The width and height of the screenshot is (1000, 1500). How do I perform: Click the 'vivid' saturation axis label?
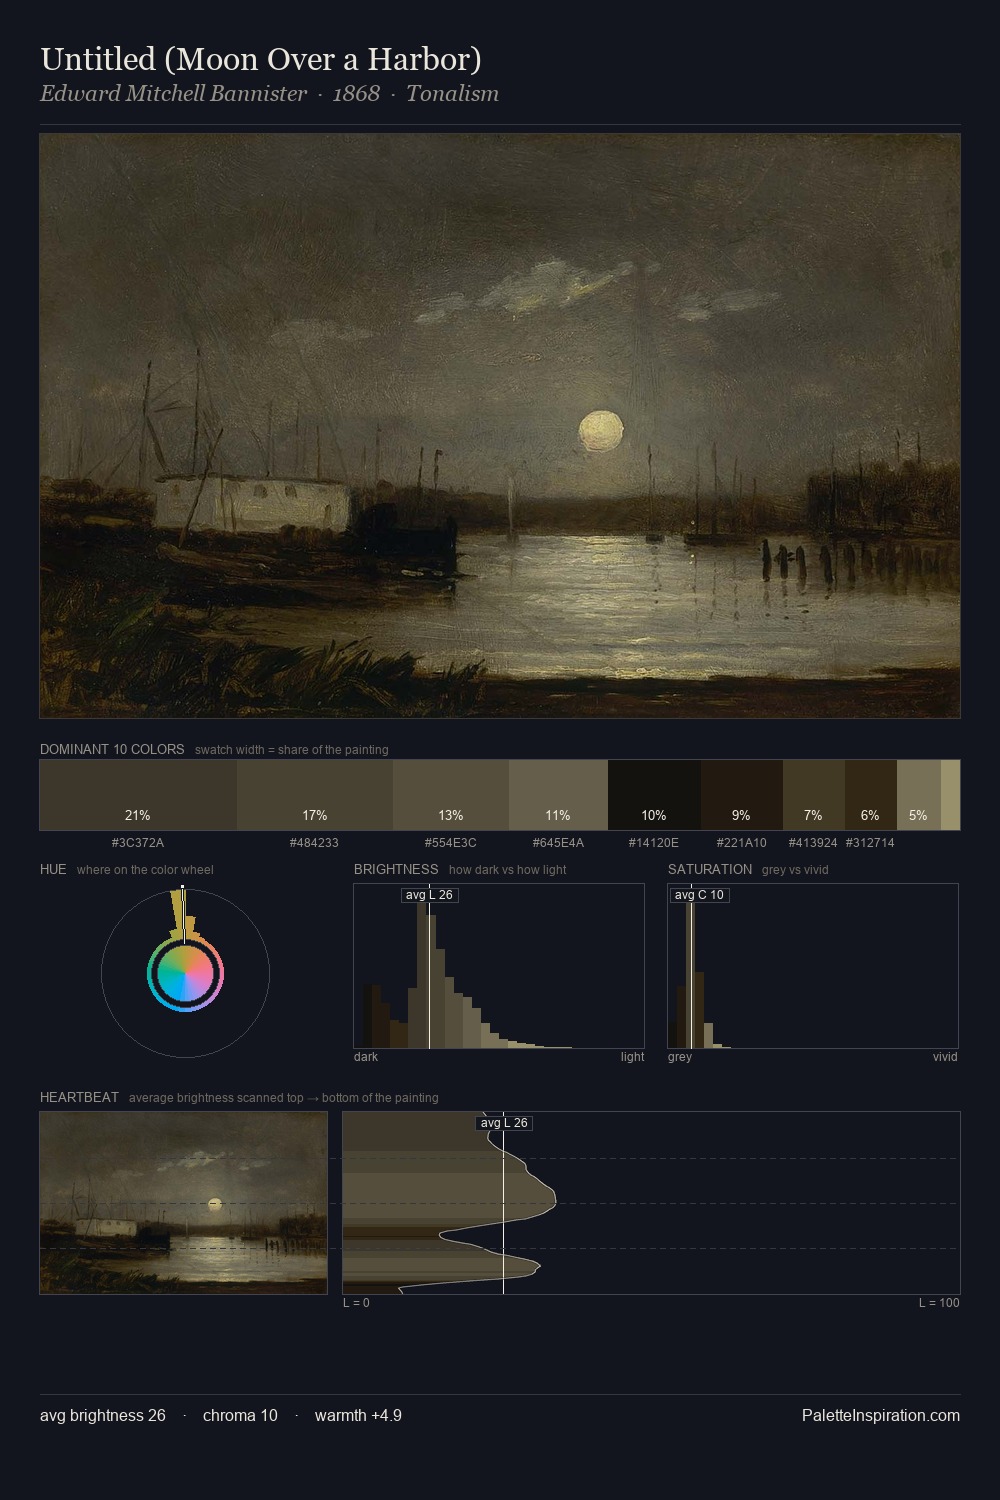[945, 1057]
